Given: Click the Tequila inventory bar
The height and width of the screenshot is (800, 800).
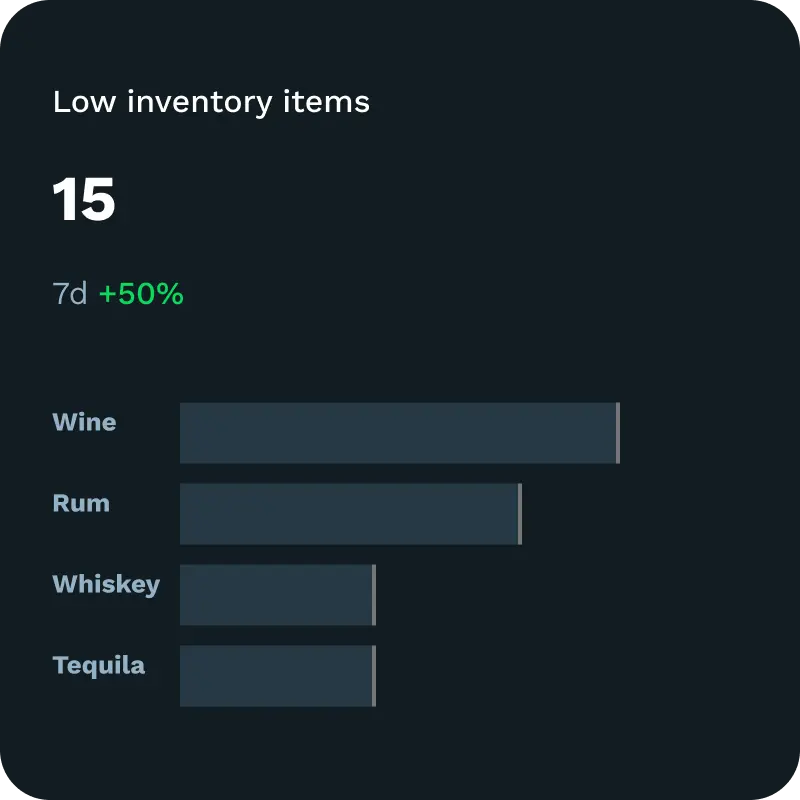Looking at the screenshot, I should coord(276,676).
